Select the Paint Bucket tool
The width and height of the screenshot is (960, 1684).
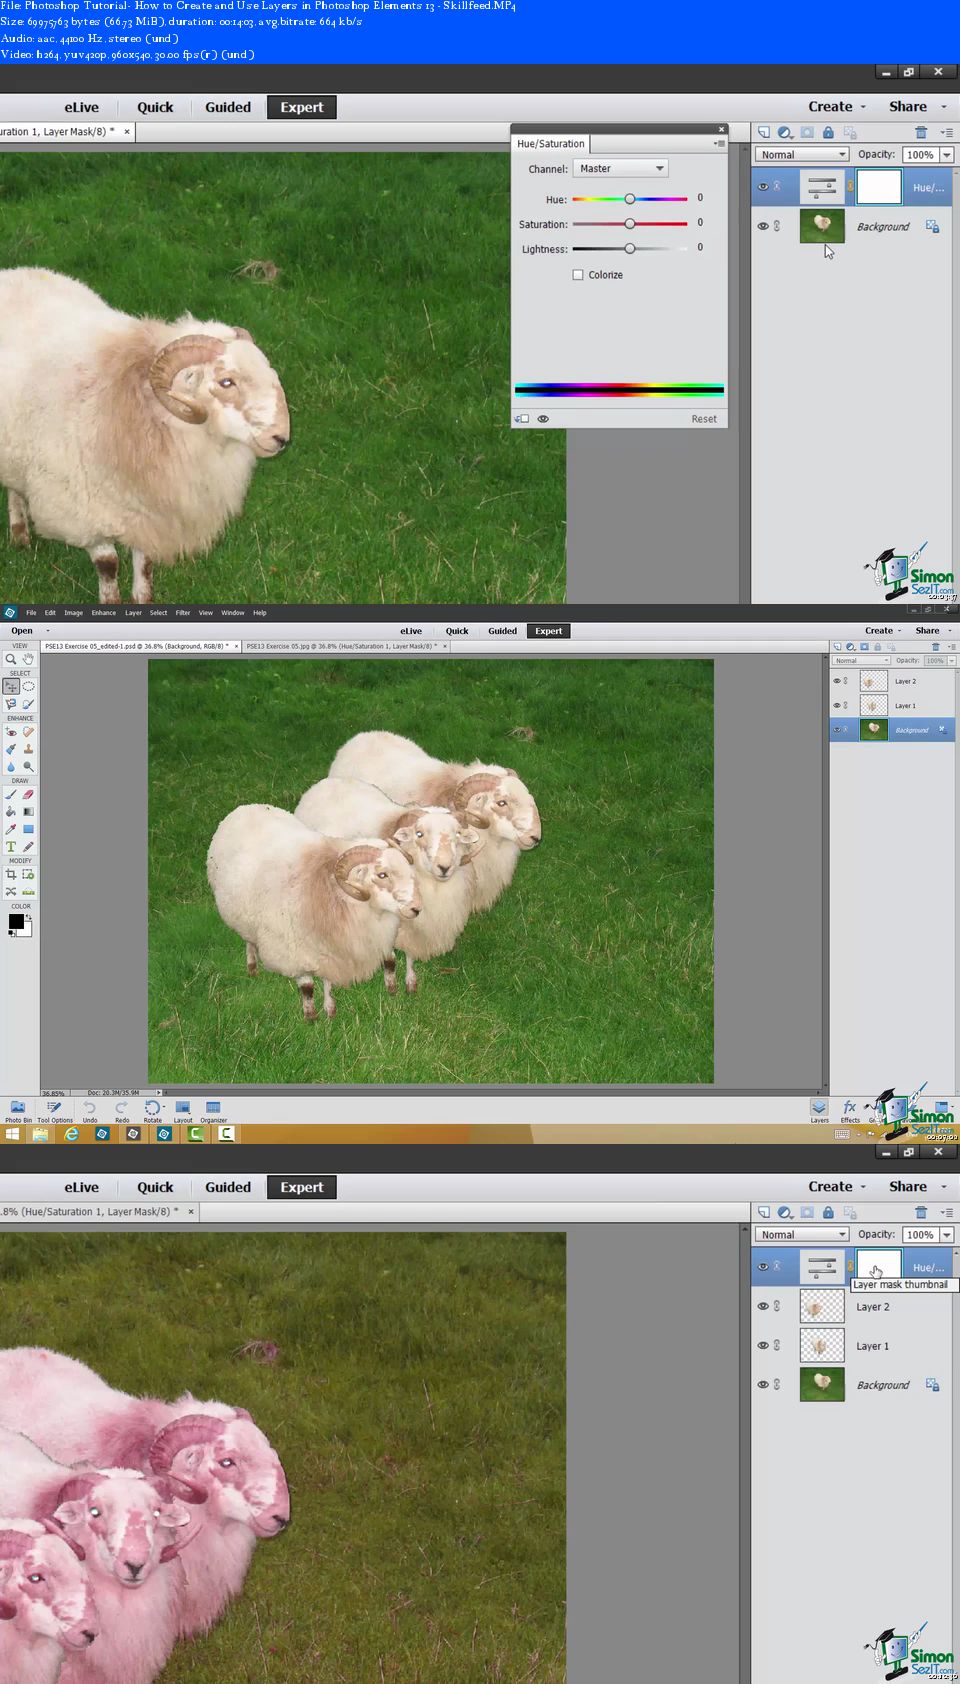tap(11, 812)
